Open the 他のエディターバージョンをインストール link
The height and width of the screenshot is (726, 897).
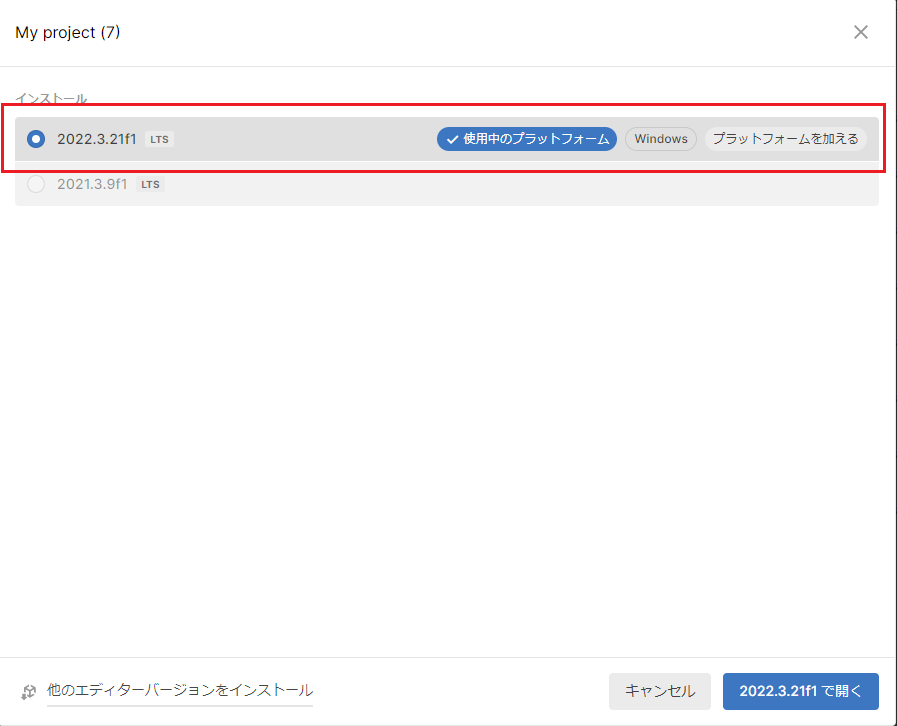click(180, 690)
